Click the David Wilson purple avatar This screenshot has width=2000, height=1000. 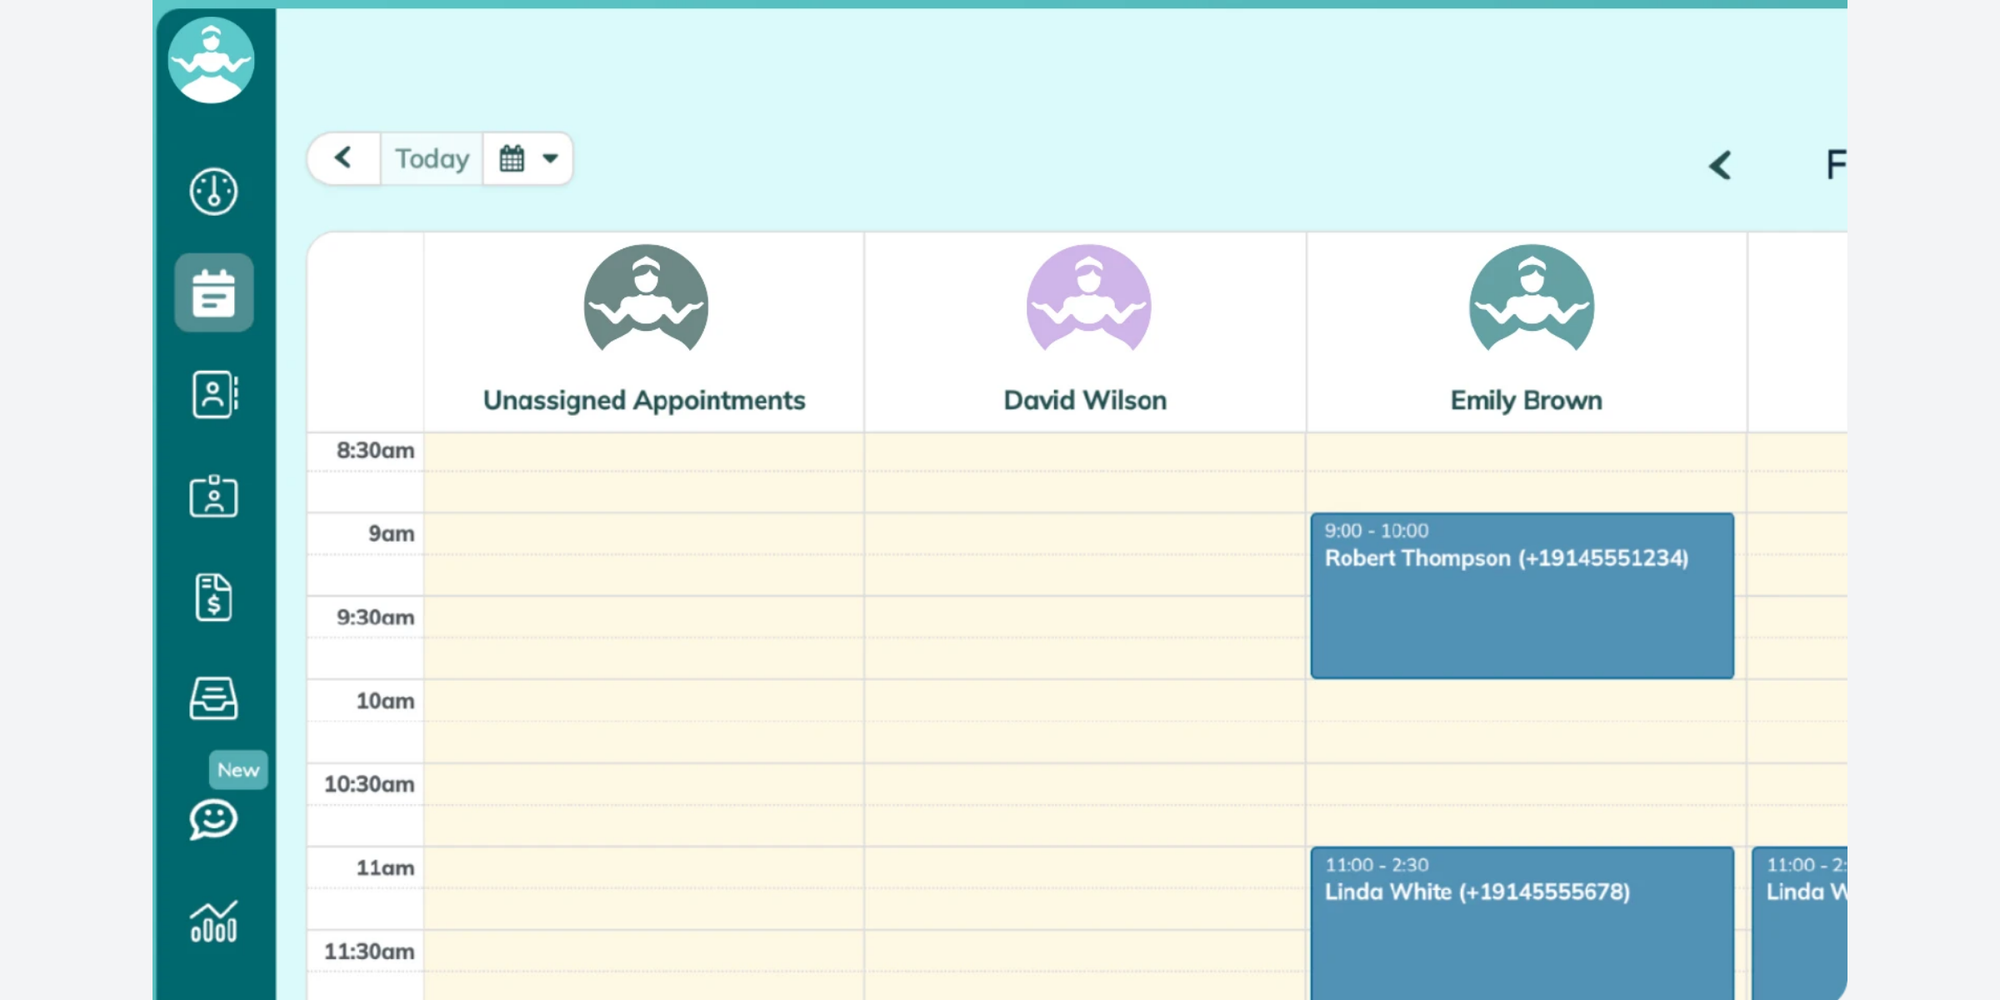(1088, 300)
